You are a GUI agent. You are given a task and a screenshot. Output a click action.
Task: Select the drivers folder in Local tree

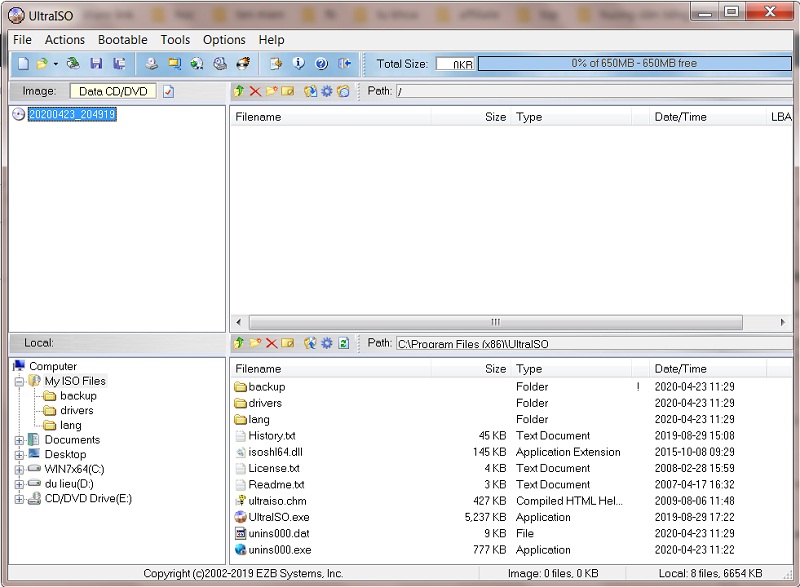(77, 411)
